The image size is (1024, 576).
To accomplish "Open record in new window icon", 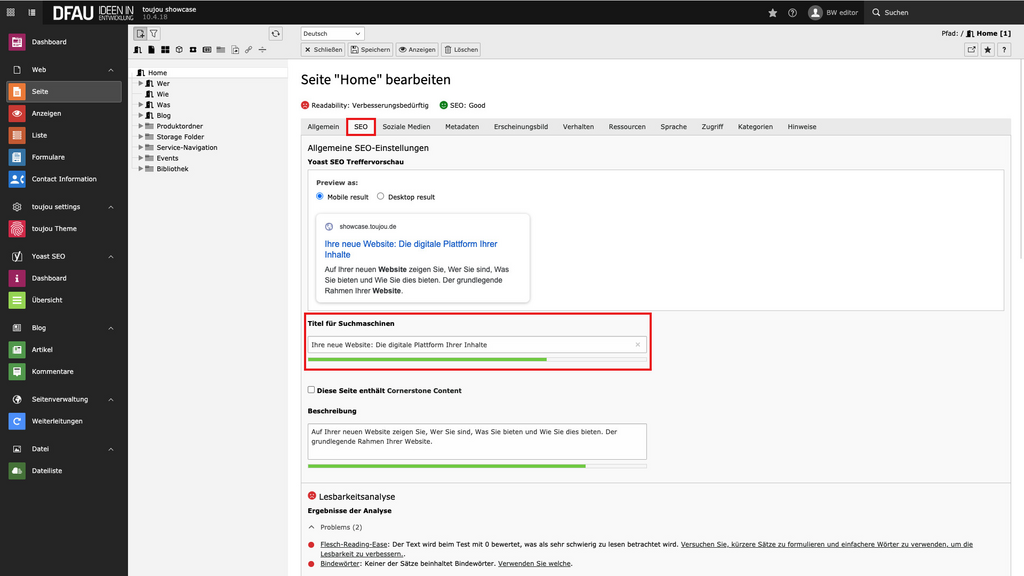I will point(971,49).
